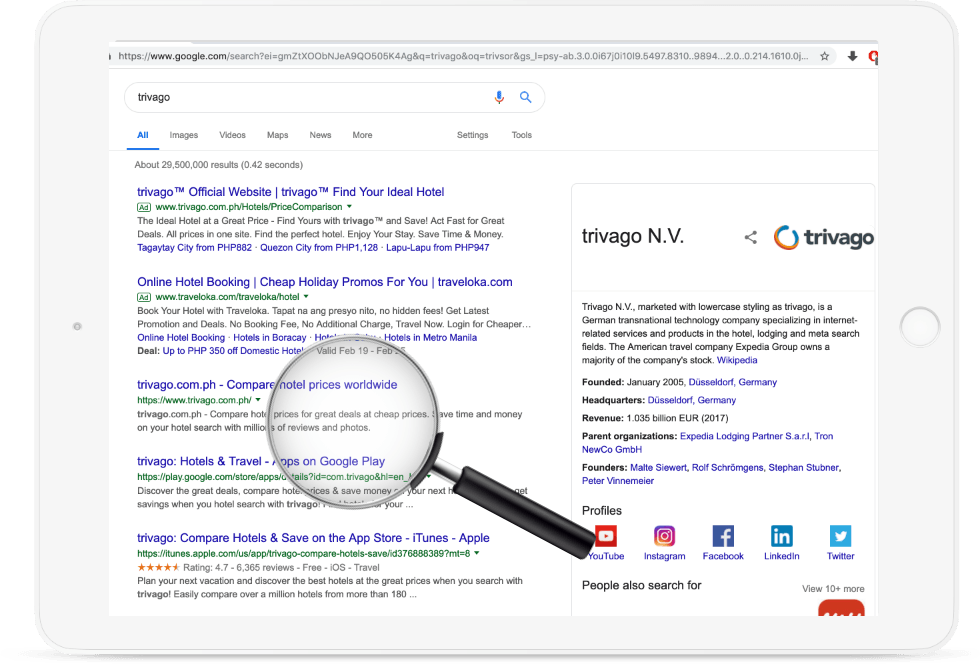
Task: Open the Facebook profile icon
Action: tap(722, 536)
